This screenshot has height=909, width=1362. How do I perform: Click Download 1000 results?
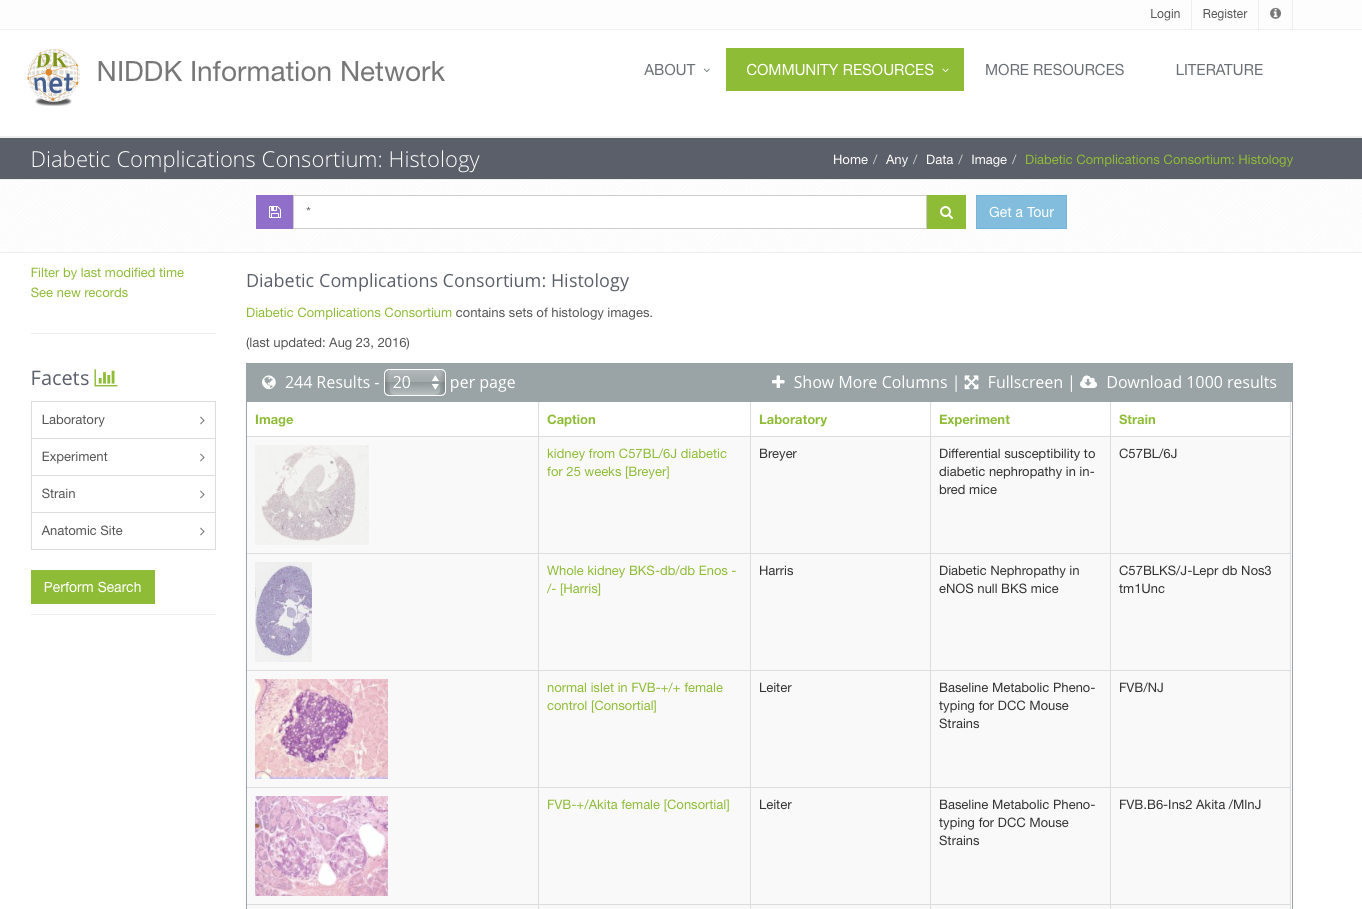1191,382
